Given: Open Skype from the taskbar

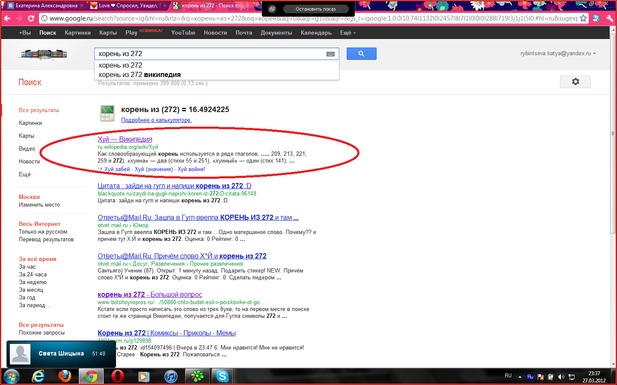Looking at the screenshot, I should (222, 376).
